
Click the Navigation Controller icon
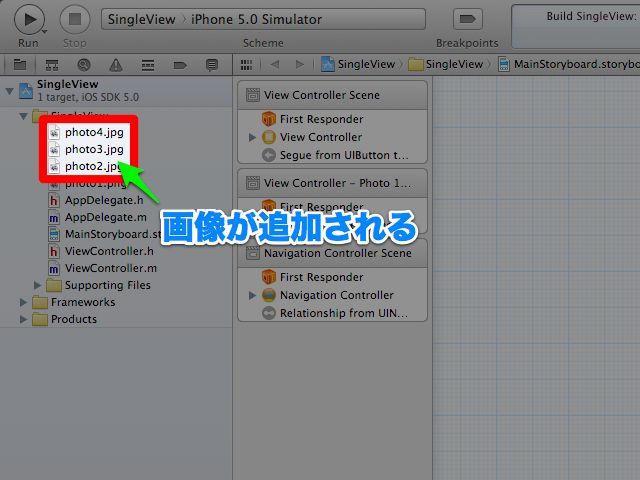click(268, 295)
